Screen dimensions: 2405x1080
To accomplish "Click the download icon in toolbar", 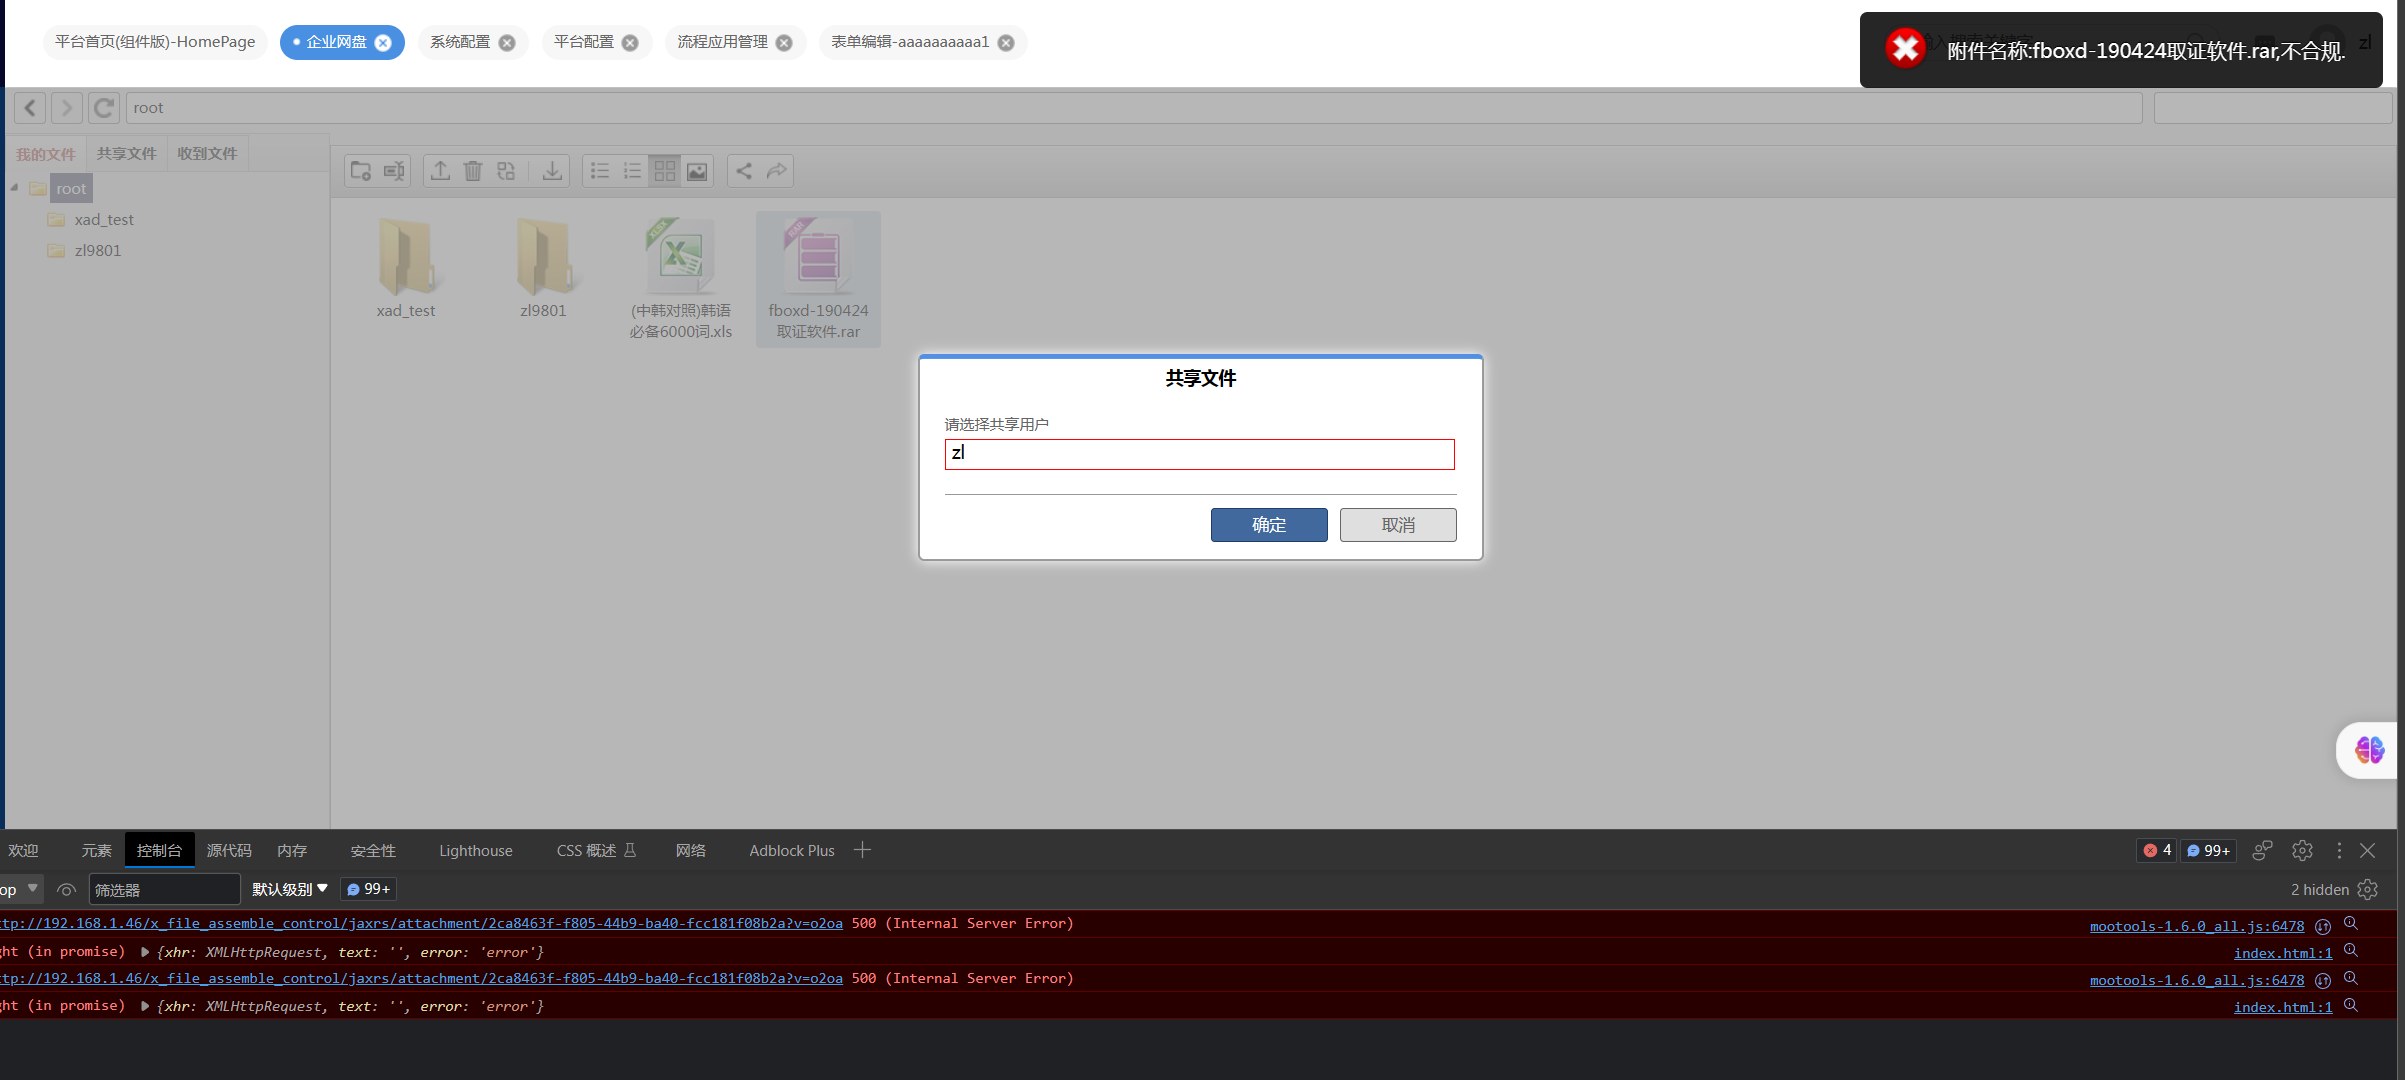I will [x=552, y=171].
